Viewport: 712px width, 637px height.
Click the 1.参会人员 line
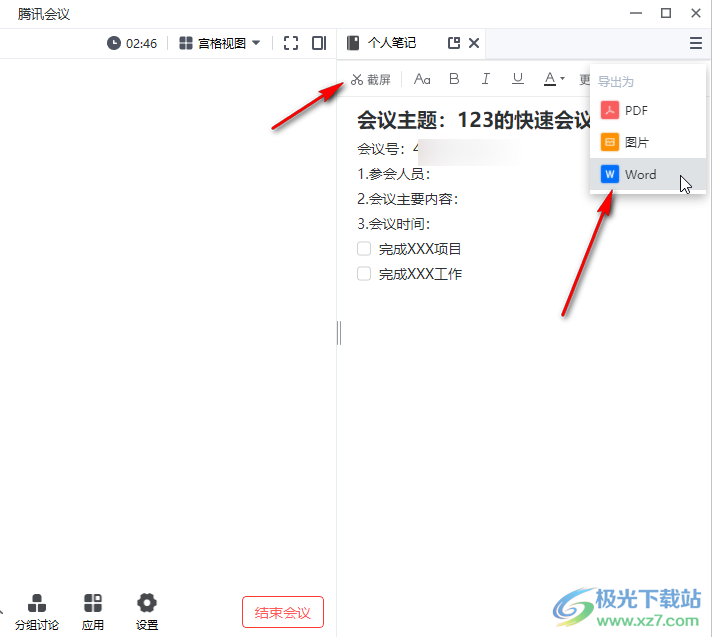coord(393,174)
